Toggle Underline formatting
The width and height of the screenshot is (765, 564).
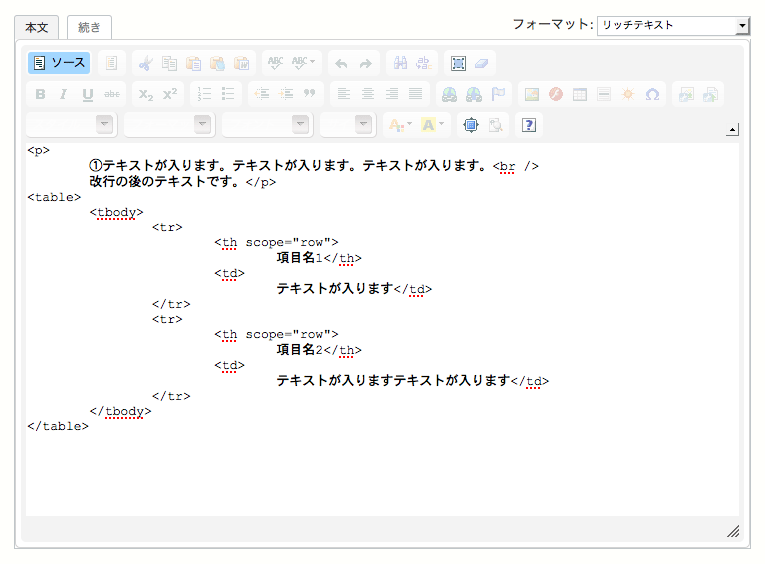coord(88,94)
